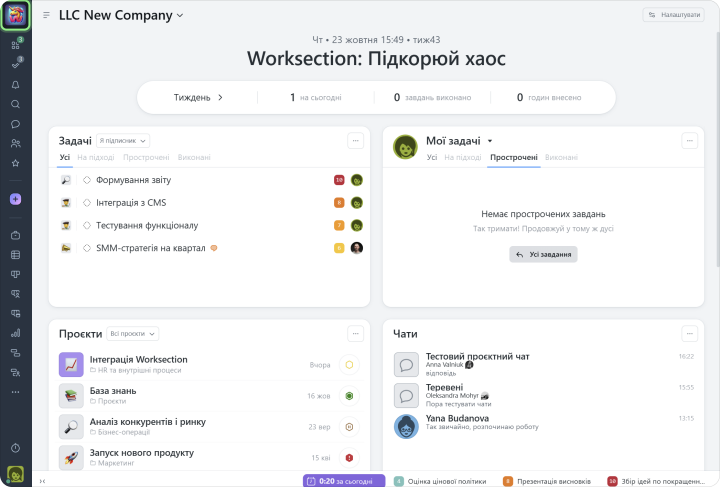This screenshot has height=487, width=720.
Task: Click the timer icon at sidebar bottom
Action: 15,447
